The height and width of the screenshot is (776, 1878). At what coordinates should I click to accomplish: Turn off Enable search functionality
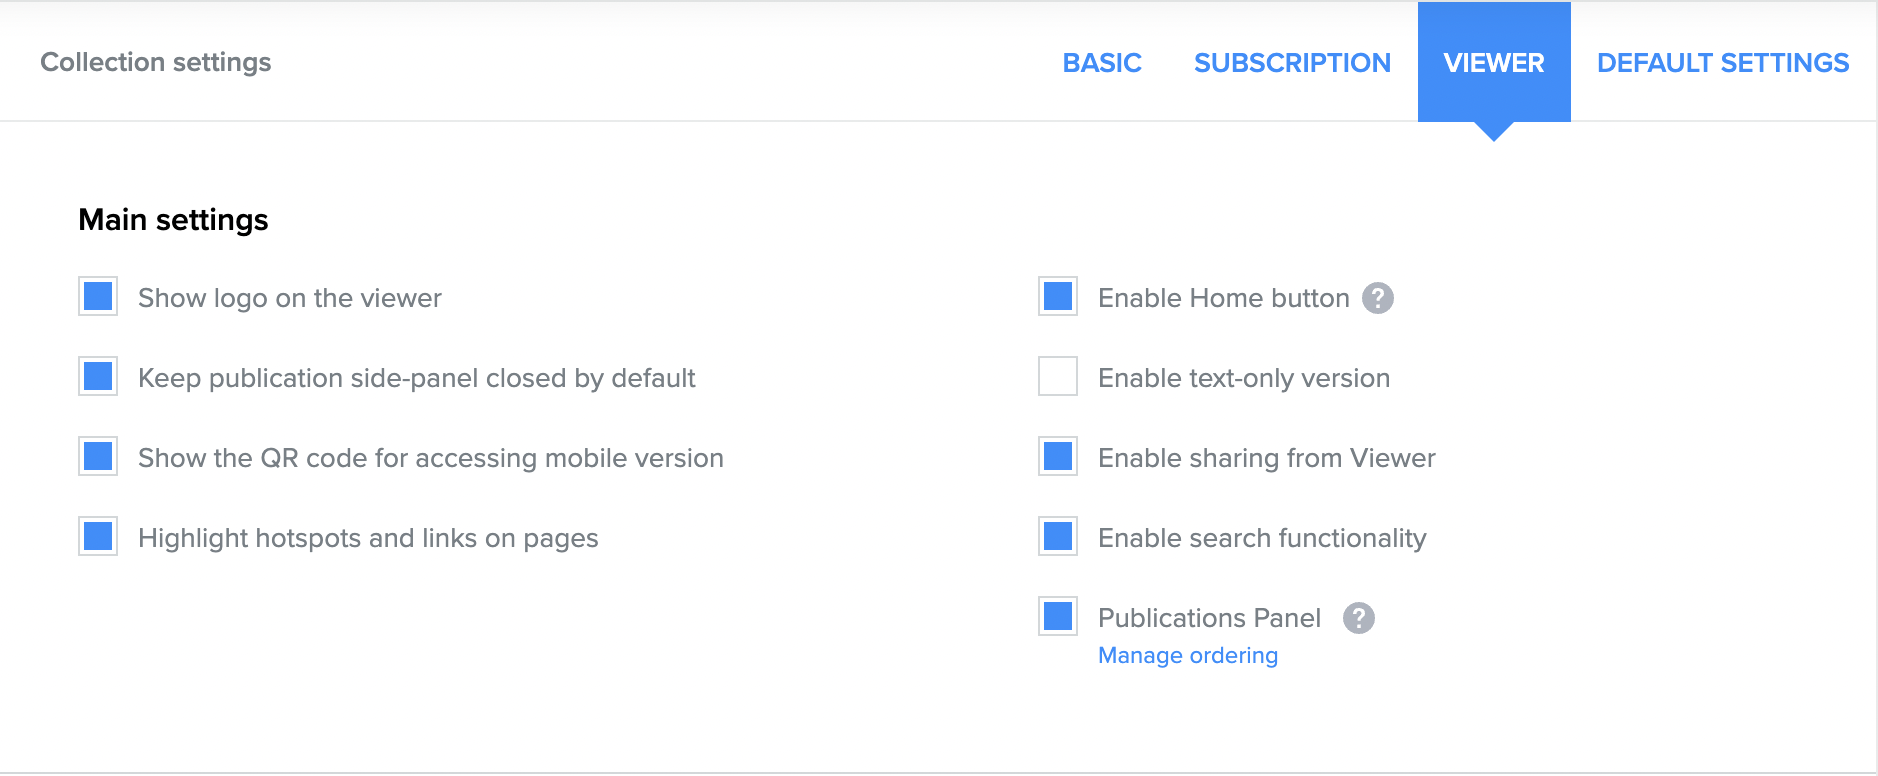coord(1057,537)
